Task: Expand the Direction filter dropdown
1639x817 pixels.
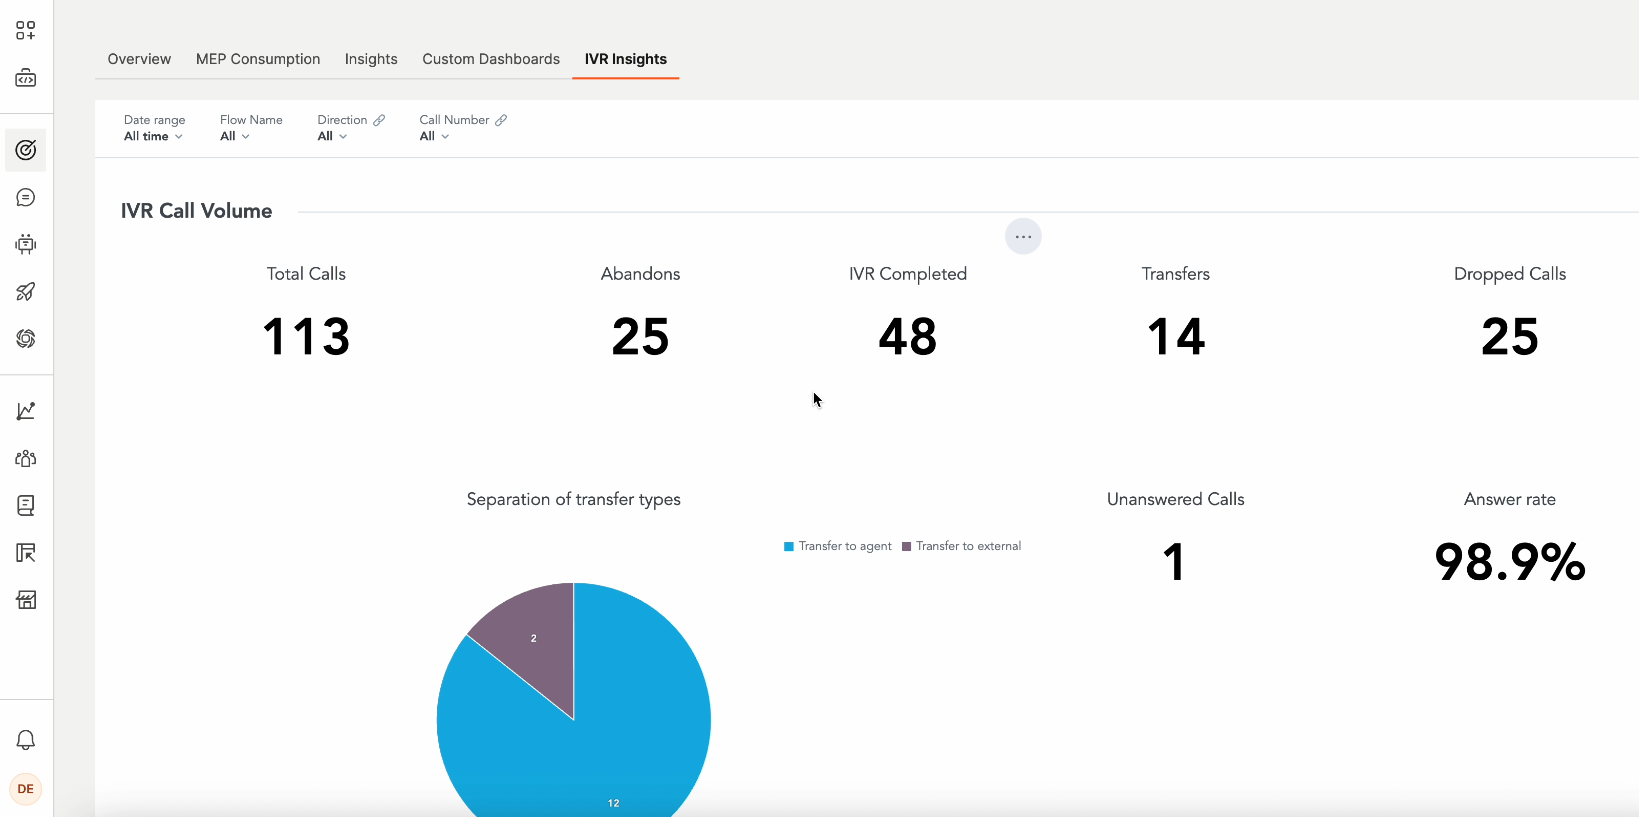Action: [332, 136]
